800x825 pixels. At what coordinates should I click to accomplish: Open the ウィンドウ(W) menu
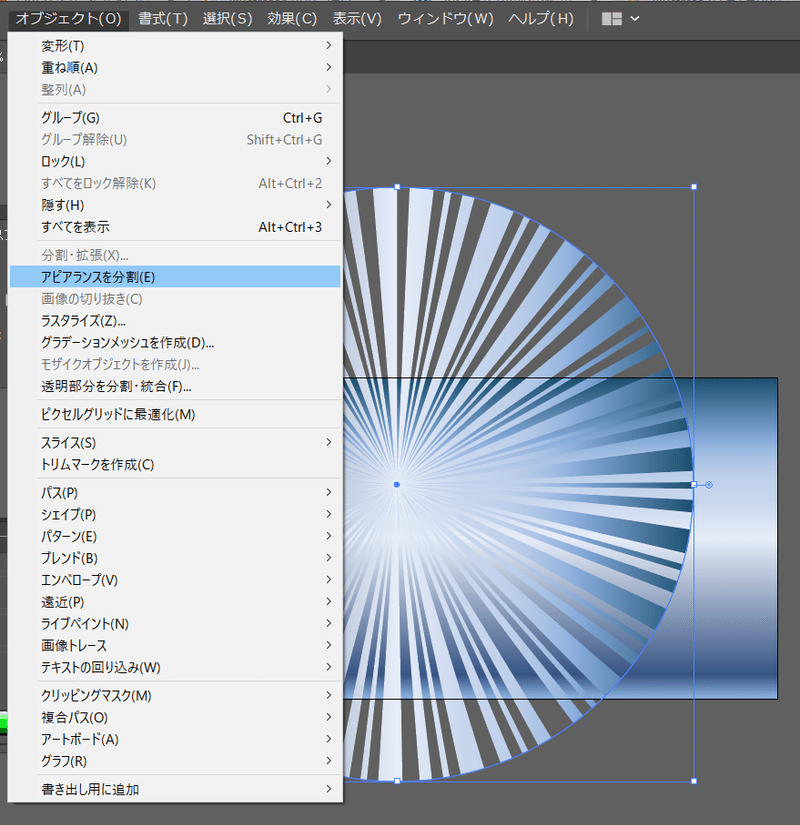click(x=445, y=19)
